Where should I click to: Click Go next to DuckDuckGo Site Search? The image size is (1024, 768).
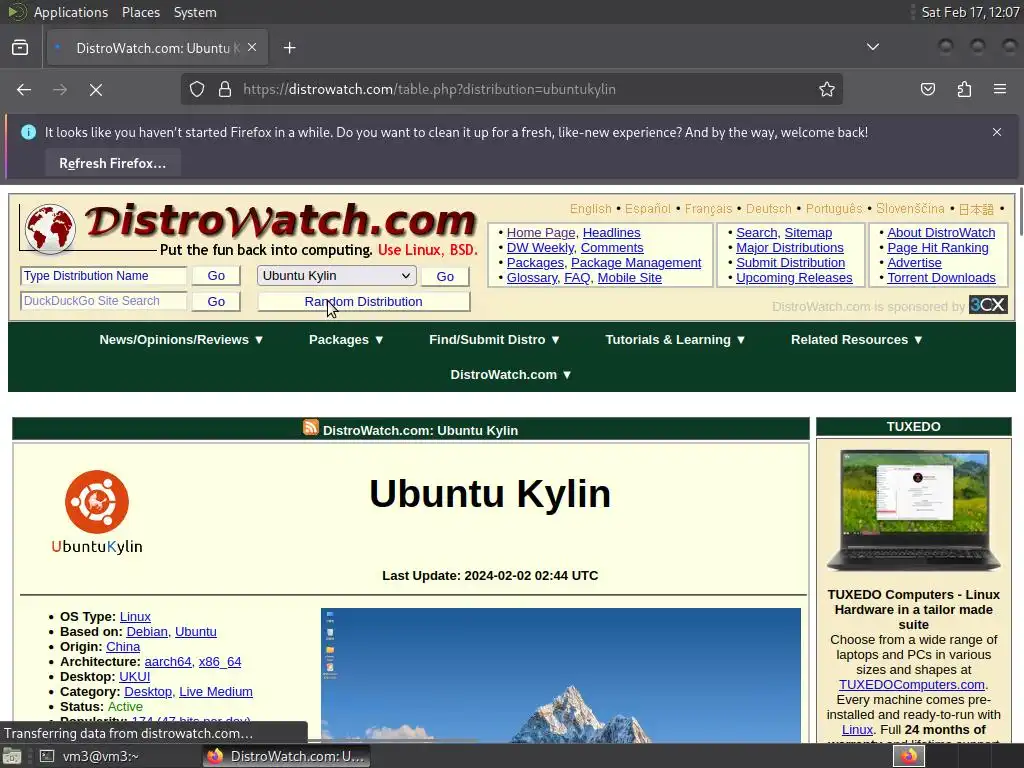(216, 302)
